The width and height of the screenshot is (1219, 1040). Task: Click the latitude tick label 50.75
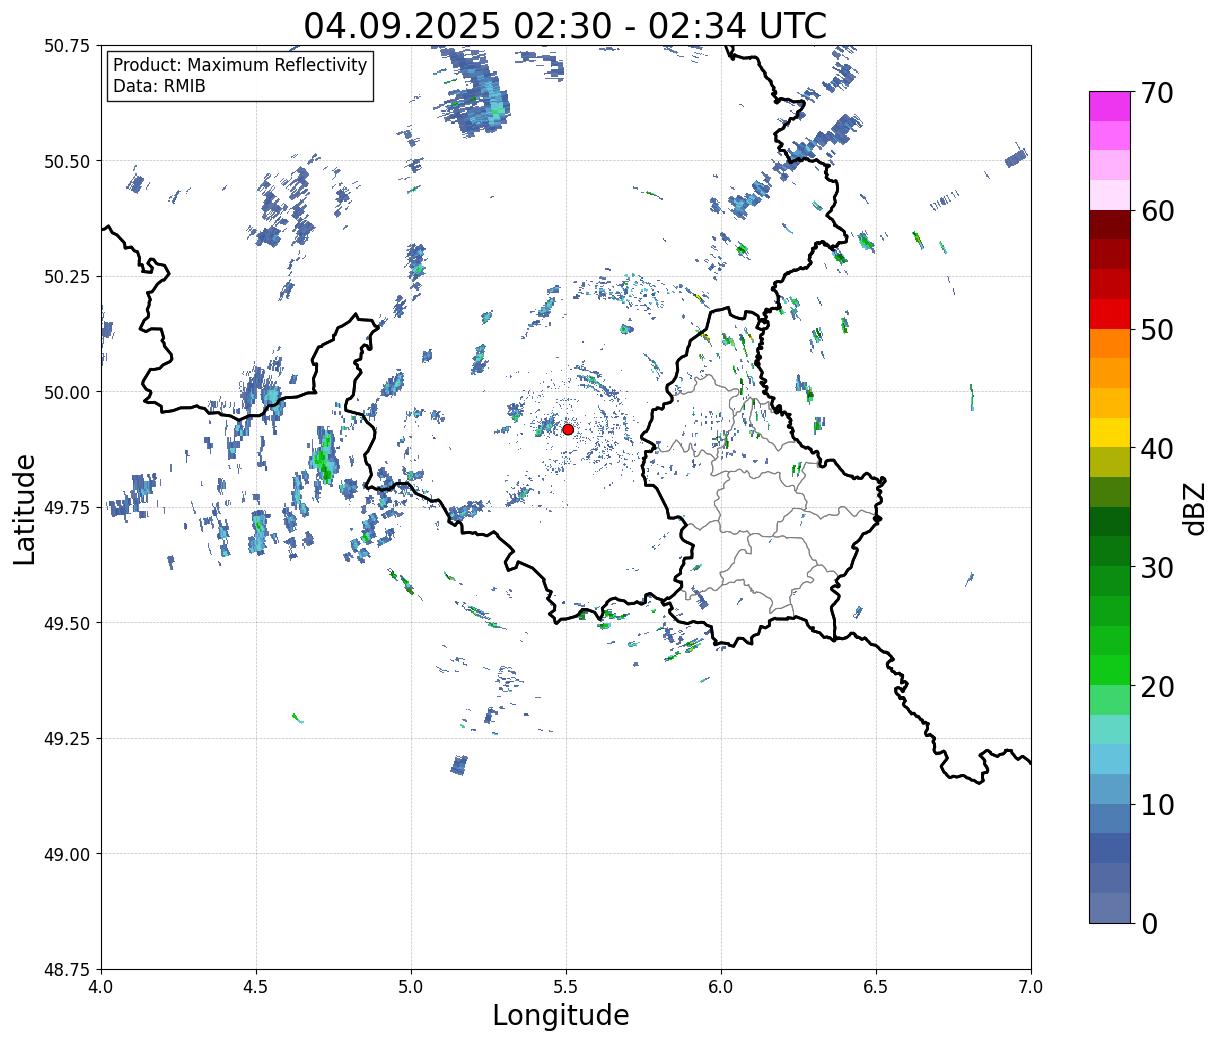coord(67,46)
